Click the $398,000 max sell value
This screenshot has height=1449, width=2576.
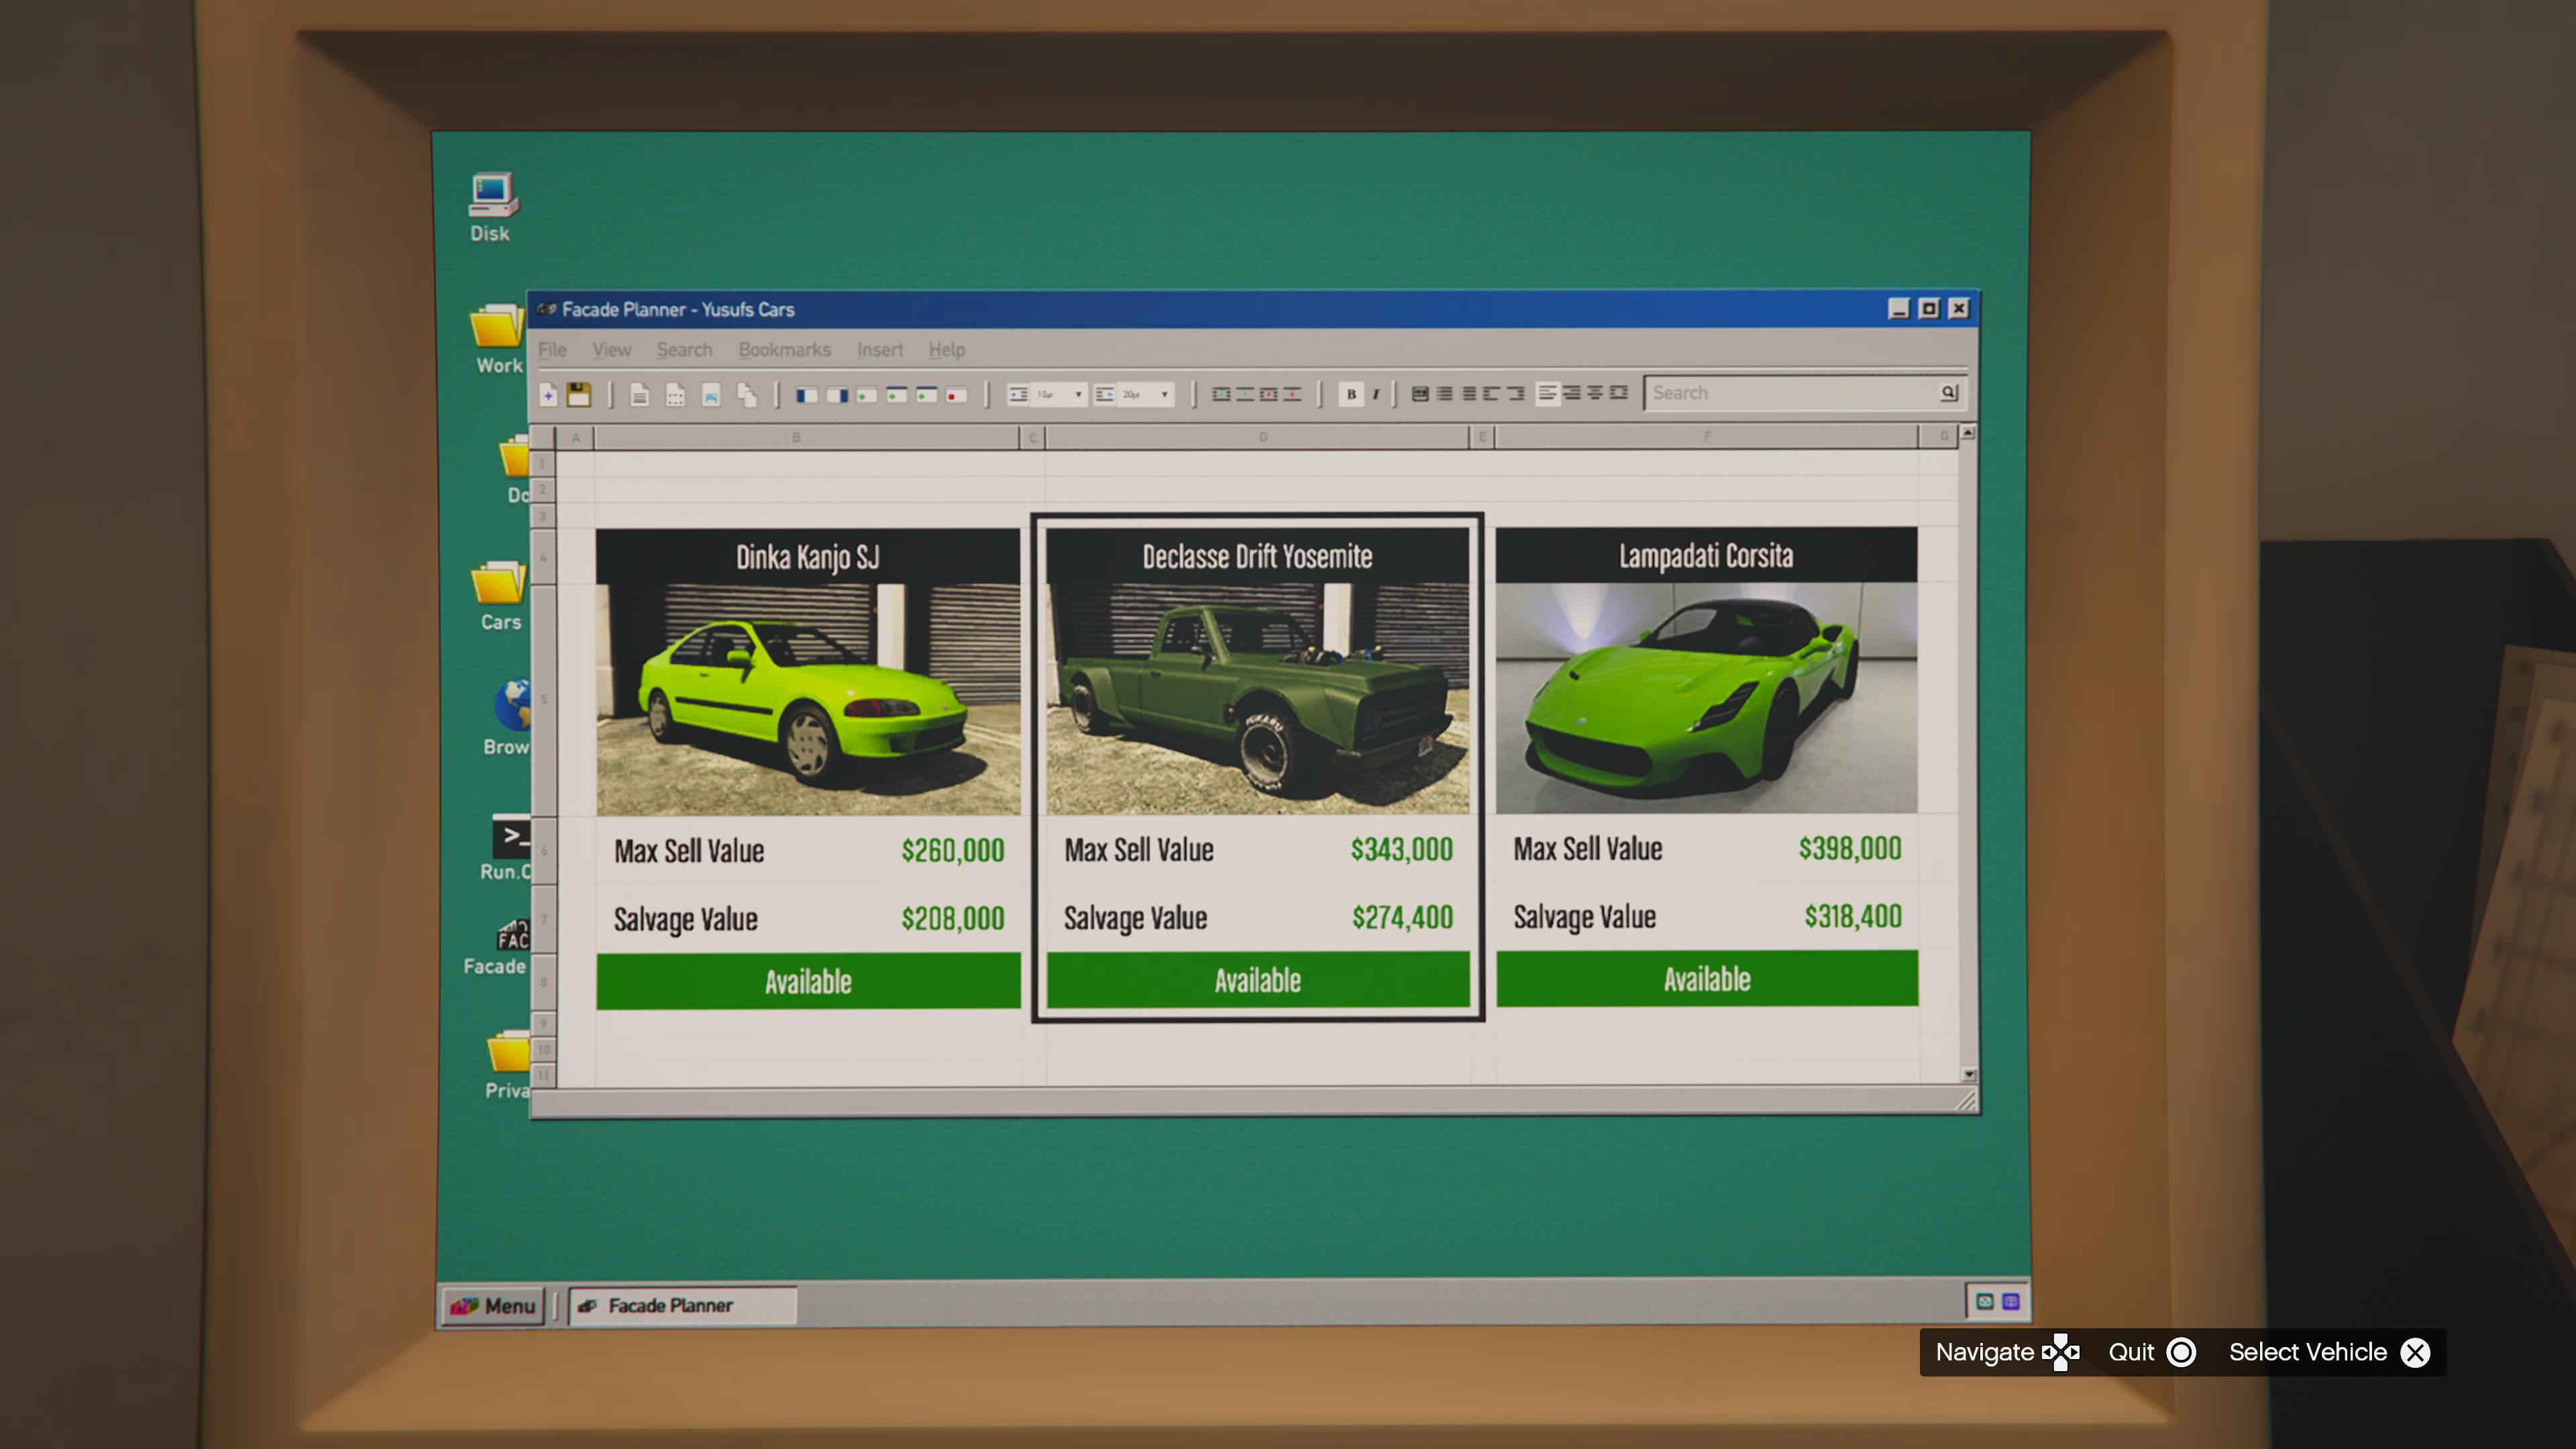tap(1850, 849)
